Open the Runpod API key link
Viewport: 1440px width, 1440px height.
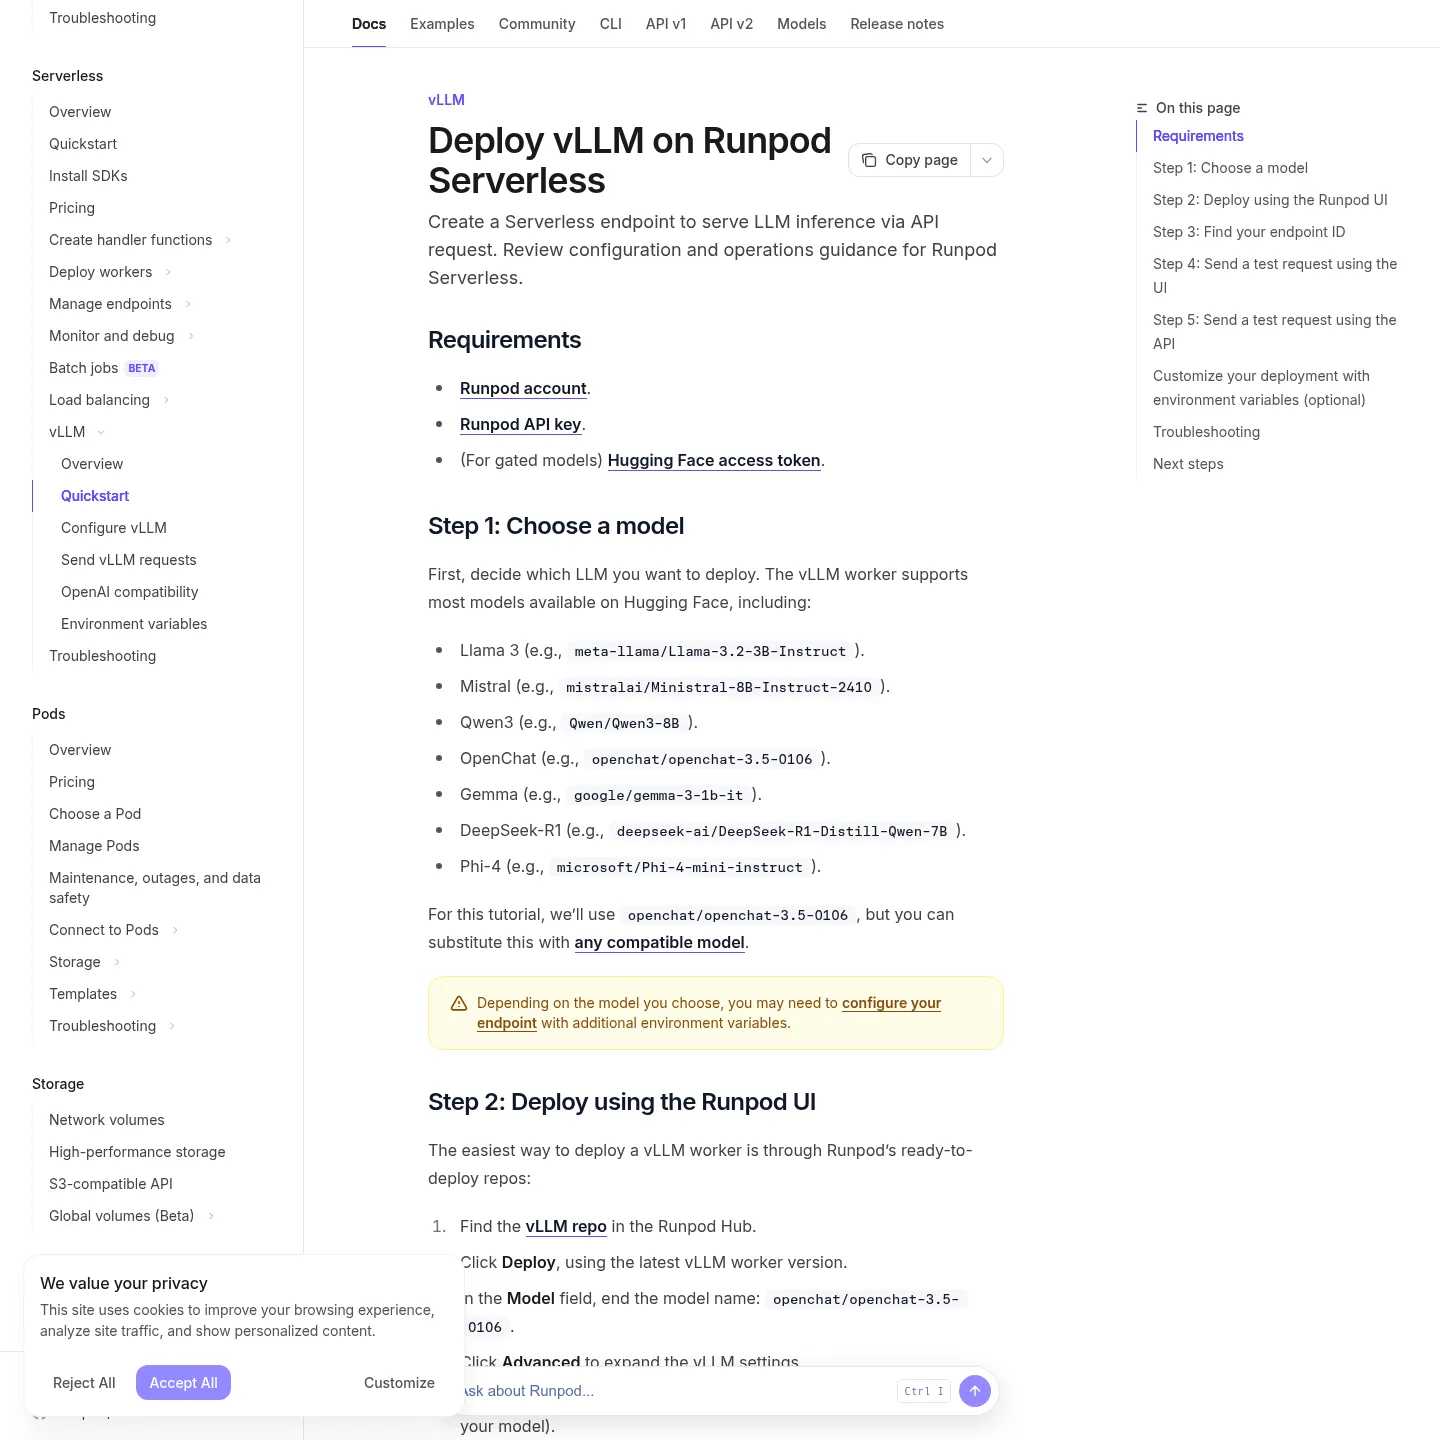pos(521,424)
